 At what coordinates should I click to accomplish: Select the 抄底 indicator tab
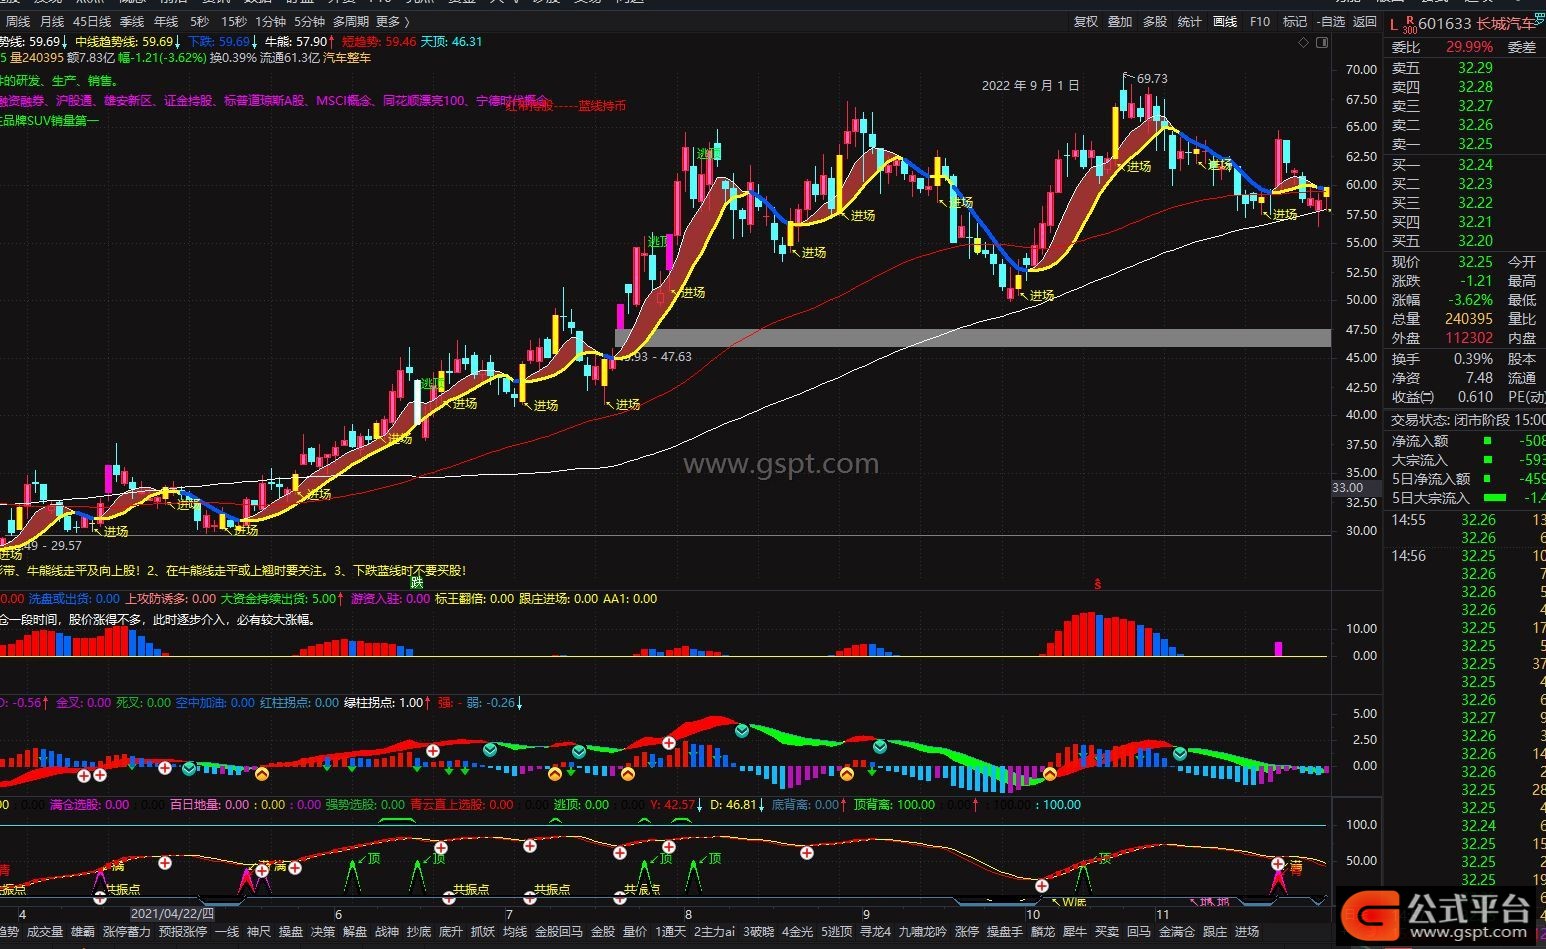pos(418,931)
